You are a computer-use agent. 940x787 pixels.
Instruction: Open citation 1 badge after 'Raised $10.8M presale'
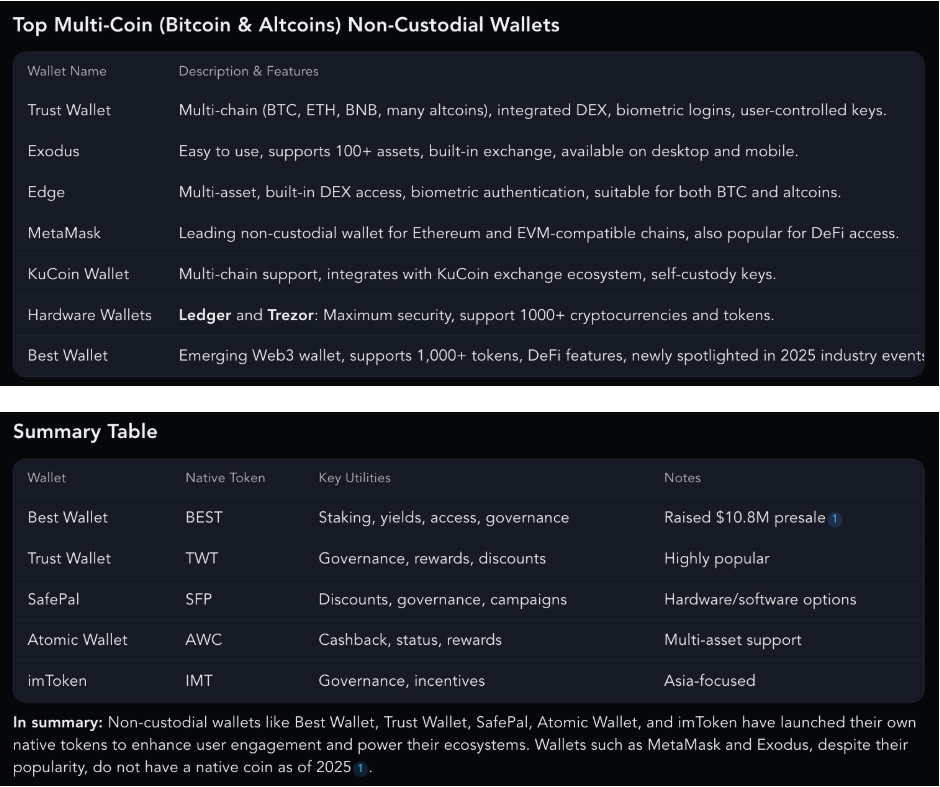(x=835, y=519)
